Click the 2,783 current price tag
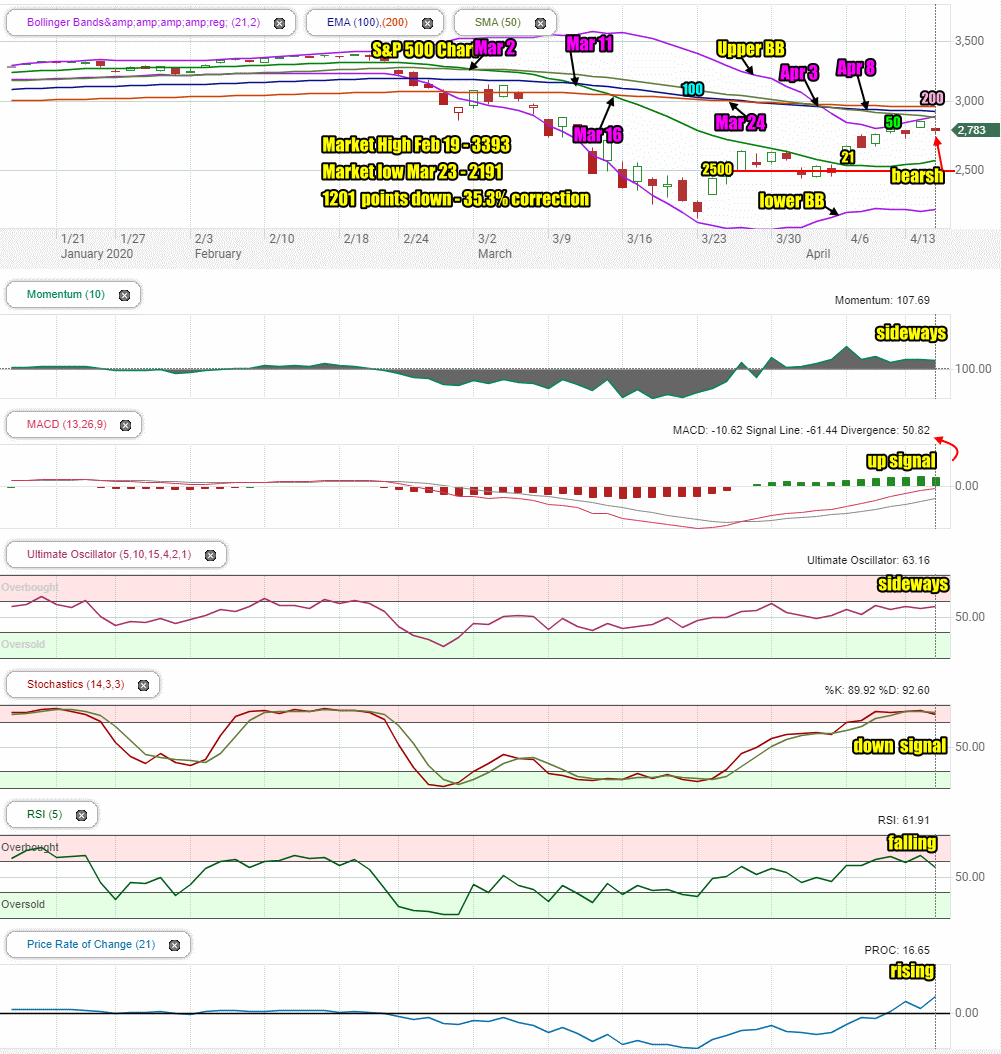Screen dimensions: 1001x1054 point(975,130)
